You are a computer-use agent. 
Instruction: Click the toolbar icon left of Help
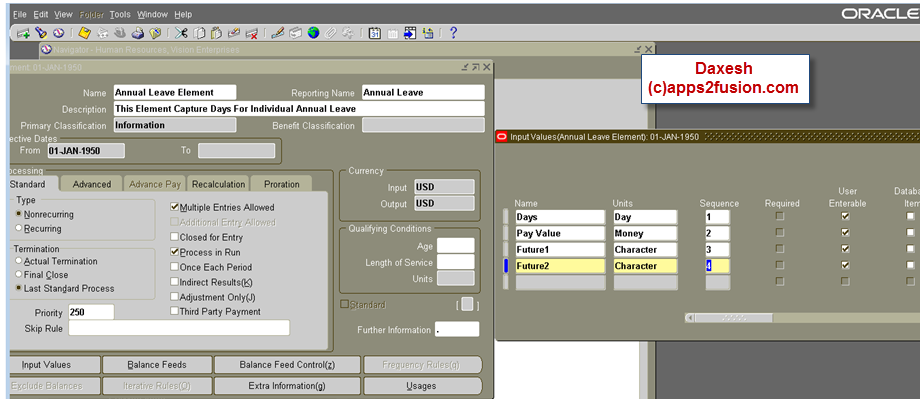point(428,33)
